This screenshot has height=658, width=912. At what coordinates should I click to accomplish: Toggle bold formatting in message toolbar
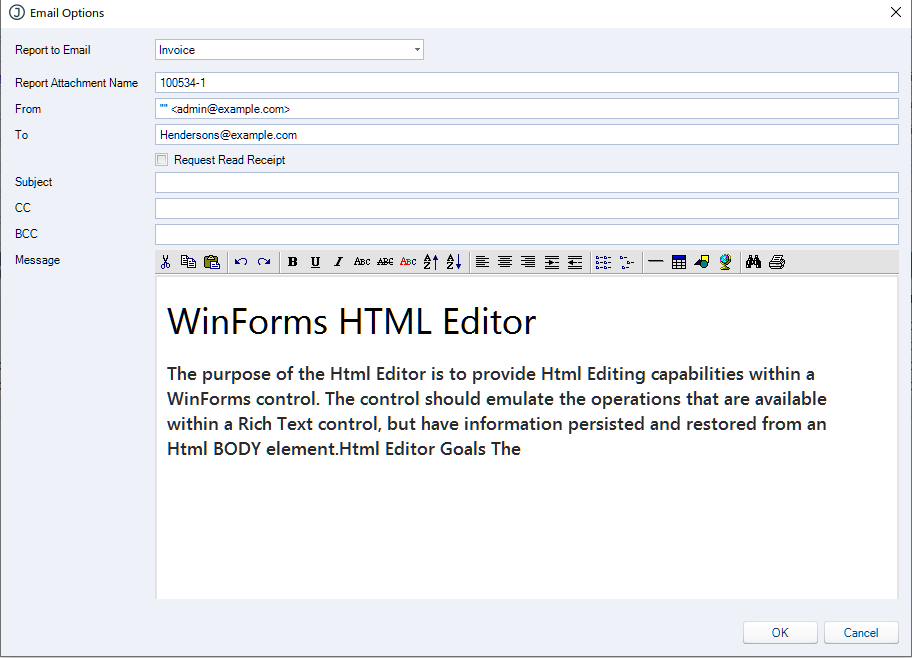pyautogui.click(x=293, y=262)
